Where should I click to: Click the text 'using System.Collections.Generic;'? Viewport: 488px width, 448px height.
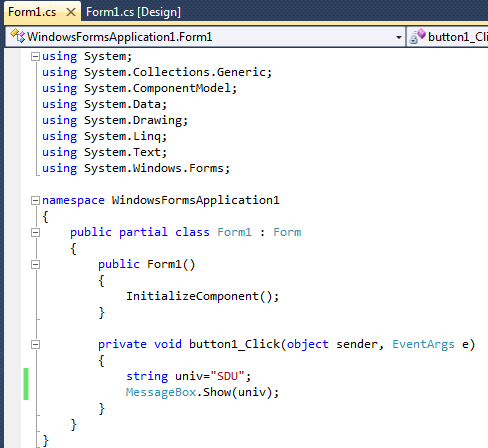pos(157,72)
